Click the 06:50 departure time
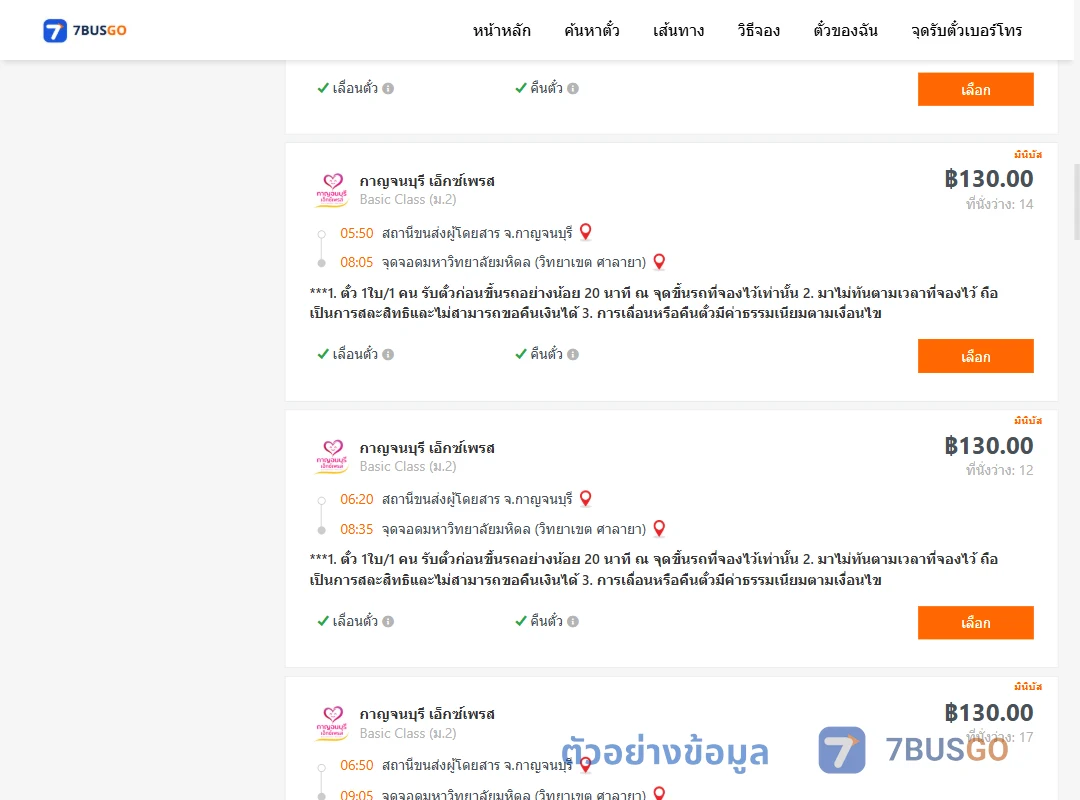 [x=356, y=766]
